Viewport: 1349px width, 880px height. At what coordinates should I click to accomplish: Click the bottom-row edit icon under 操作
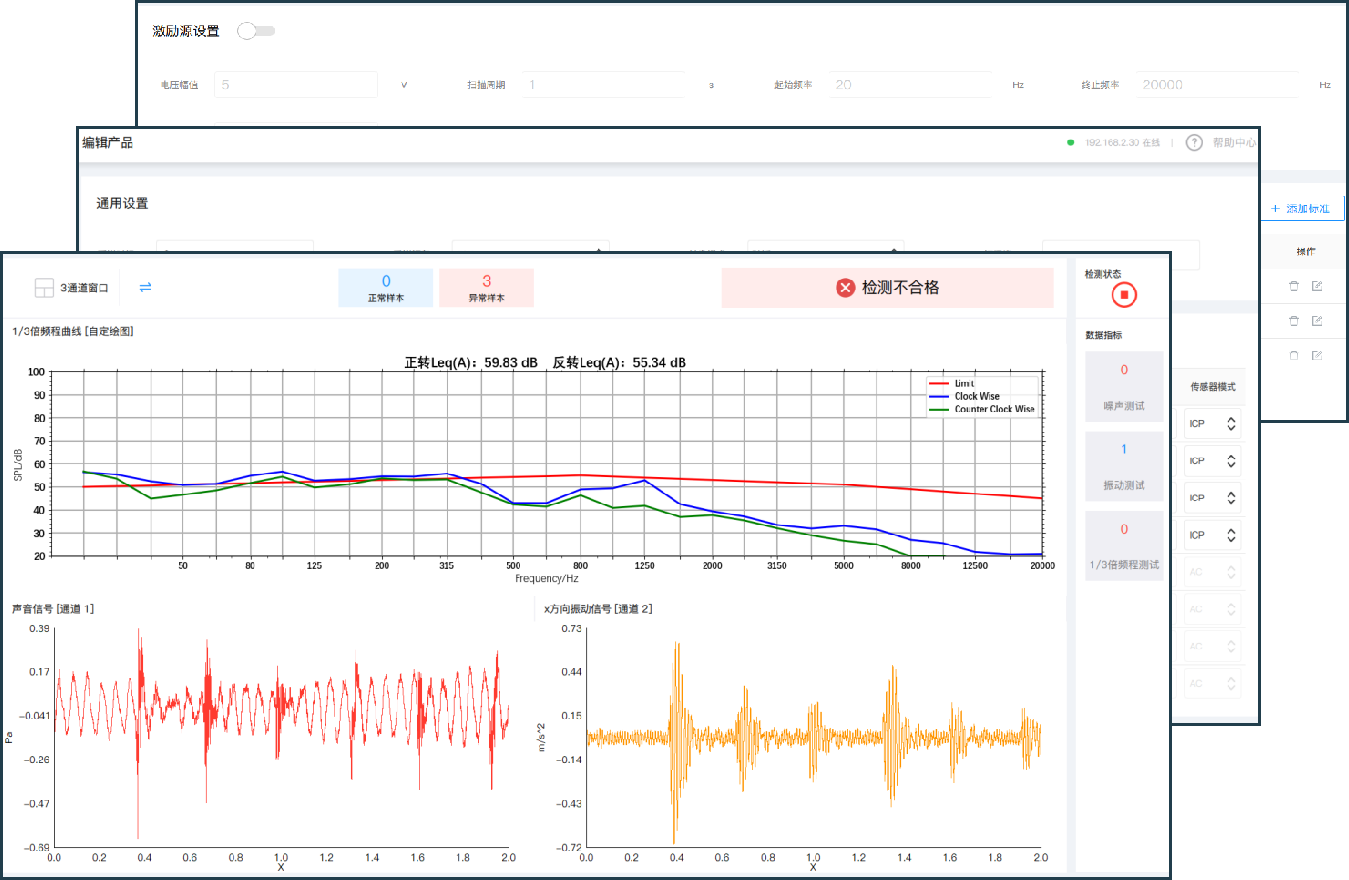pyautogui.click(x=1317, y=355)
